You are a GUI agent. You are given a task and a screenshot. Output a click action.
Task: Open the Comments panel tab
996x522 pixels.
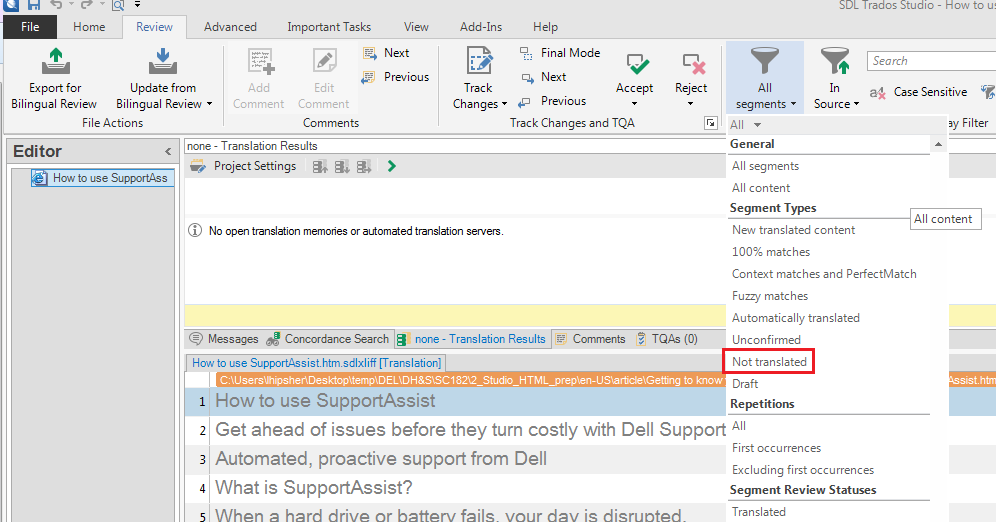click(x=591, y=339)
